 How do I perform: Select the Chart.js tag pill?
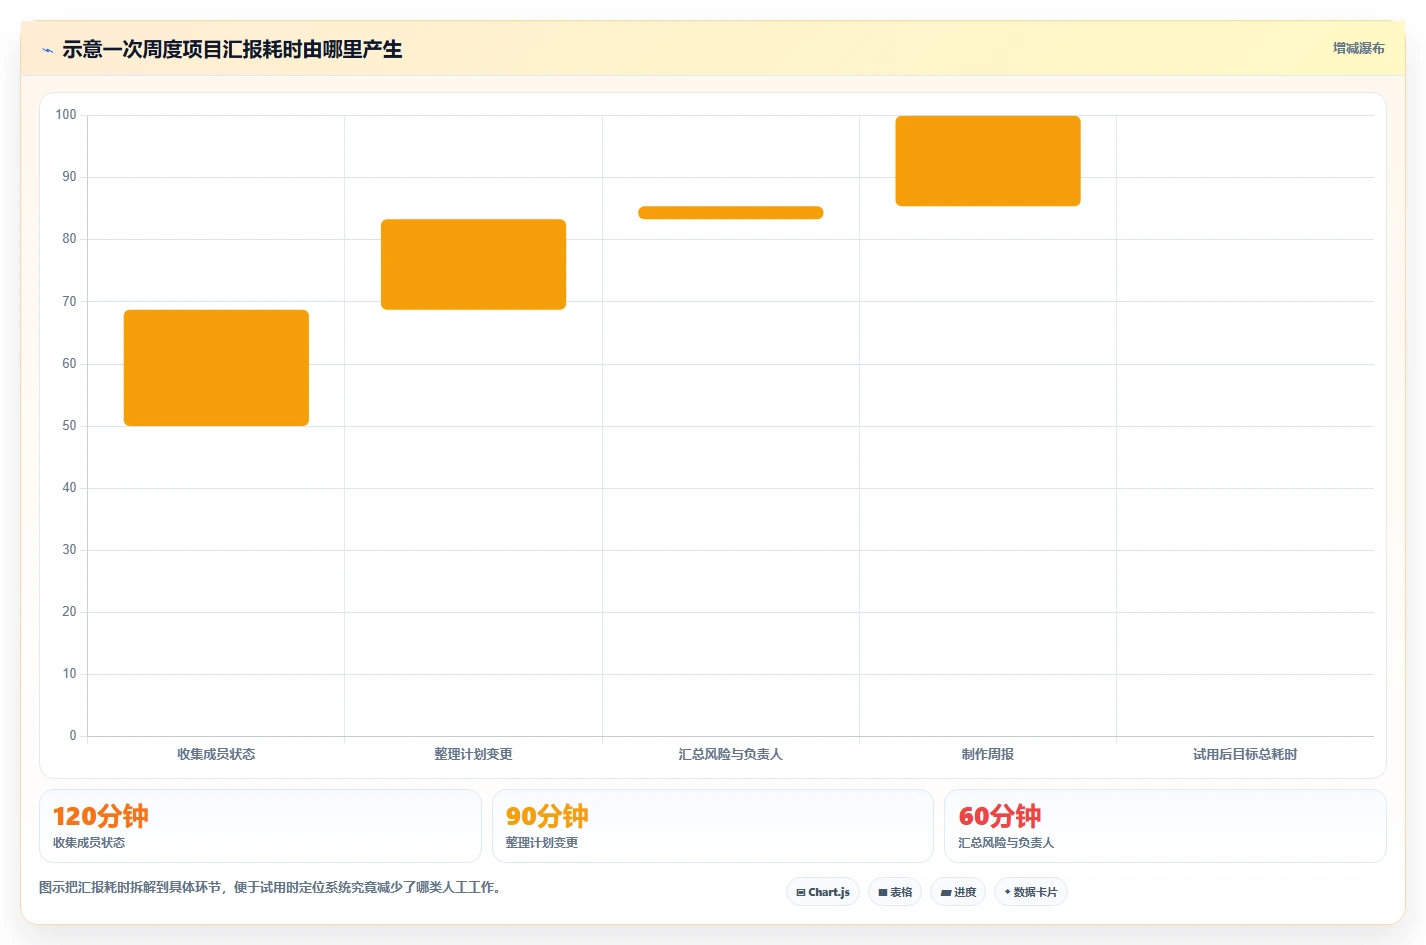coord(823,892)
